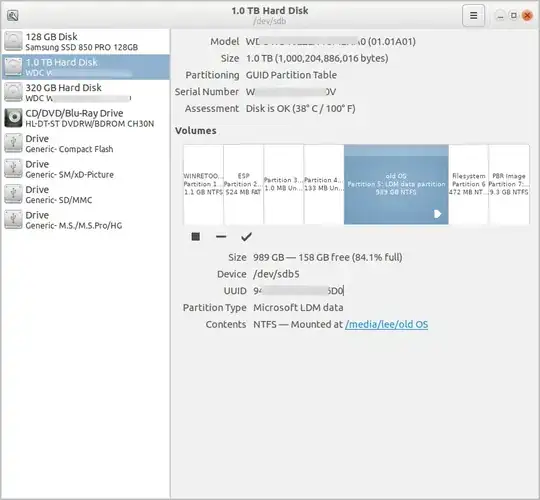
Task: Open the /media/lee/old OS mount link
Action: point(386,324)
